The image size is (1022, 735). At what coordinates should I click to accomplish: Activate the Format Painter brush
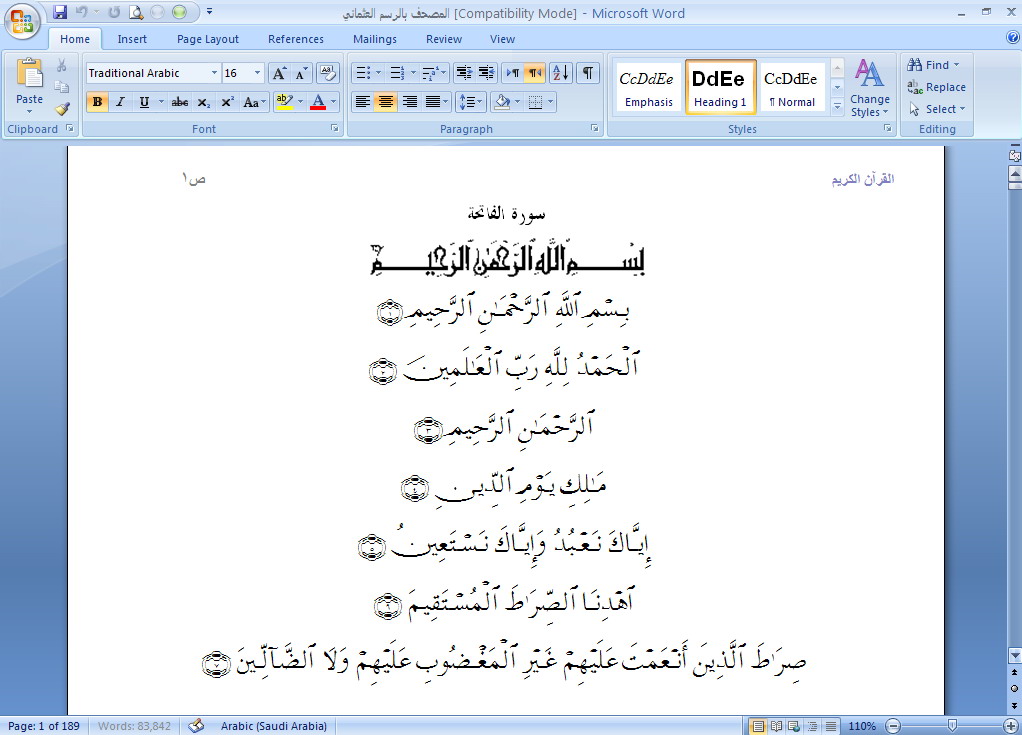click(x=61, y=108)
